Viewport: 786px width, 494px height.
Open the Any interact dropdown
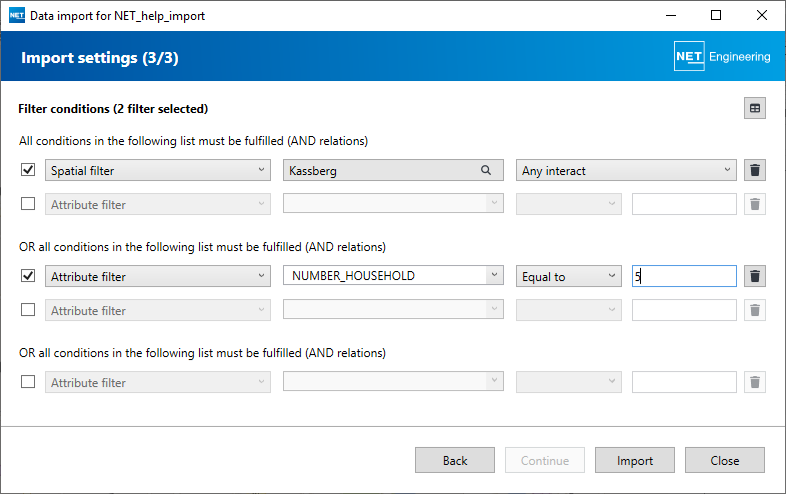click(626, 171)
